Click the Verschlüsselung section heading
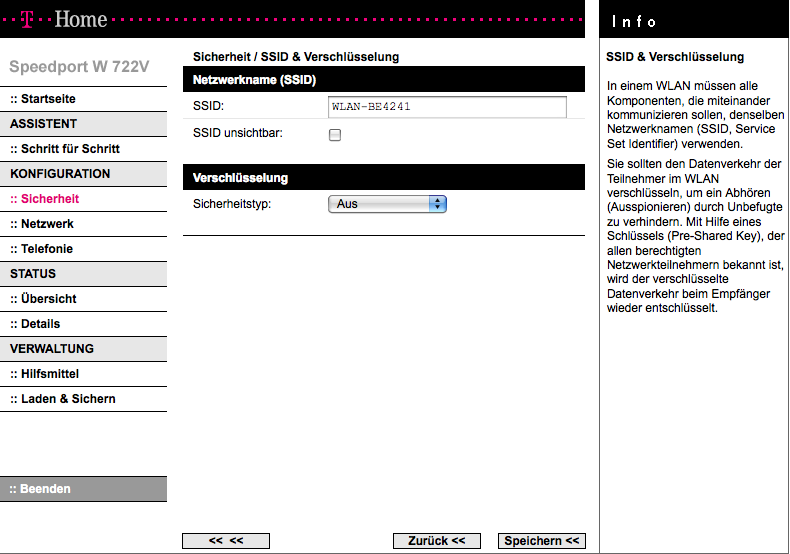 (x=240, y=178)
